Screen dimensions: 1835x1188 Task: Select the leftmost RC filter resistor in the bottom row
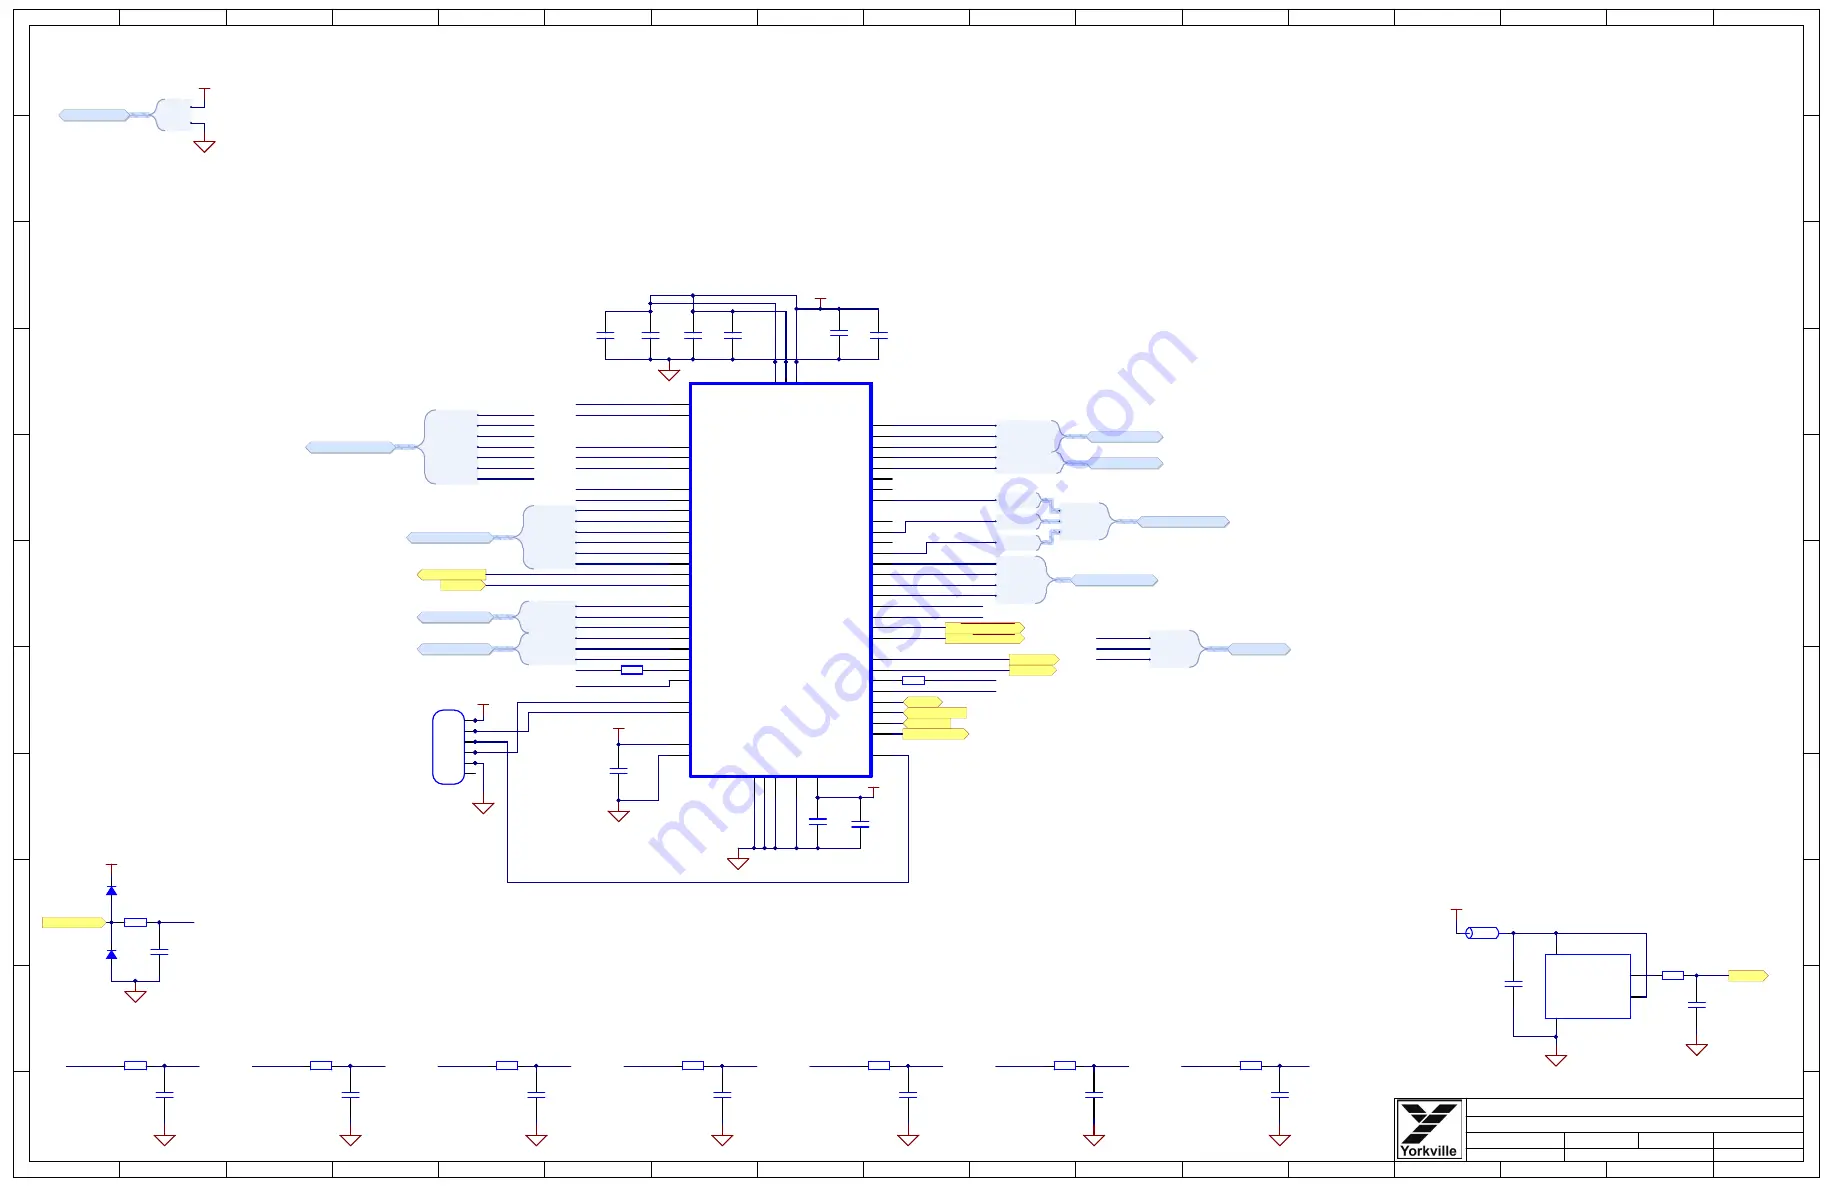(x=135, y=1066)
